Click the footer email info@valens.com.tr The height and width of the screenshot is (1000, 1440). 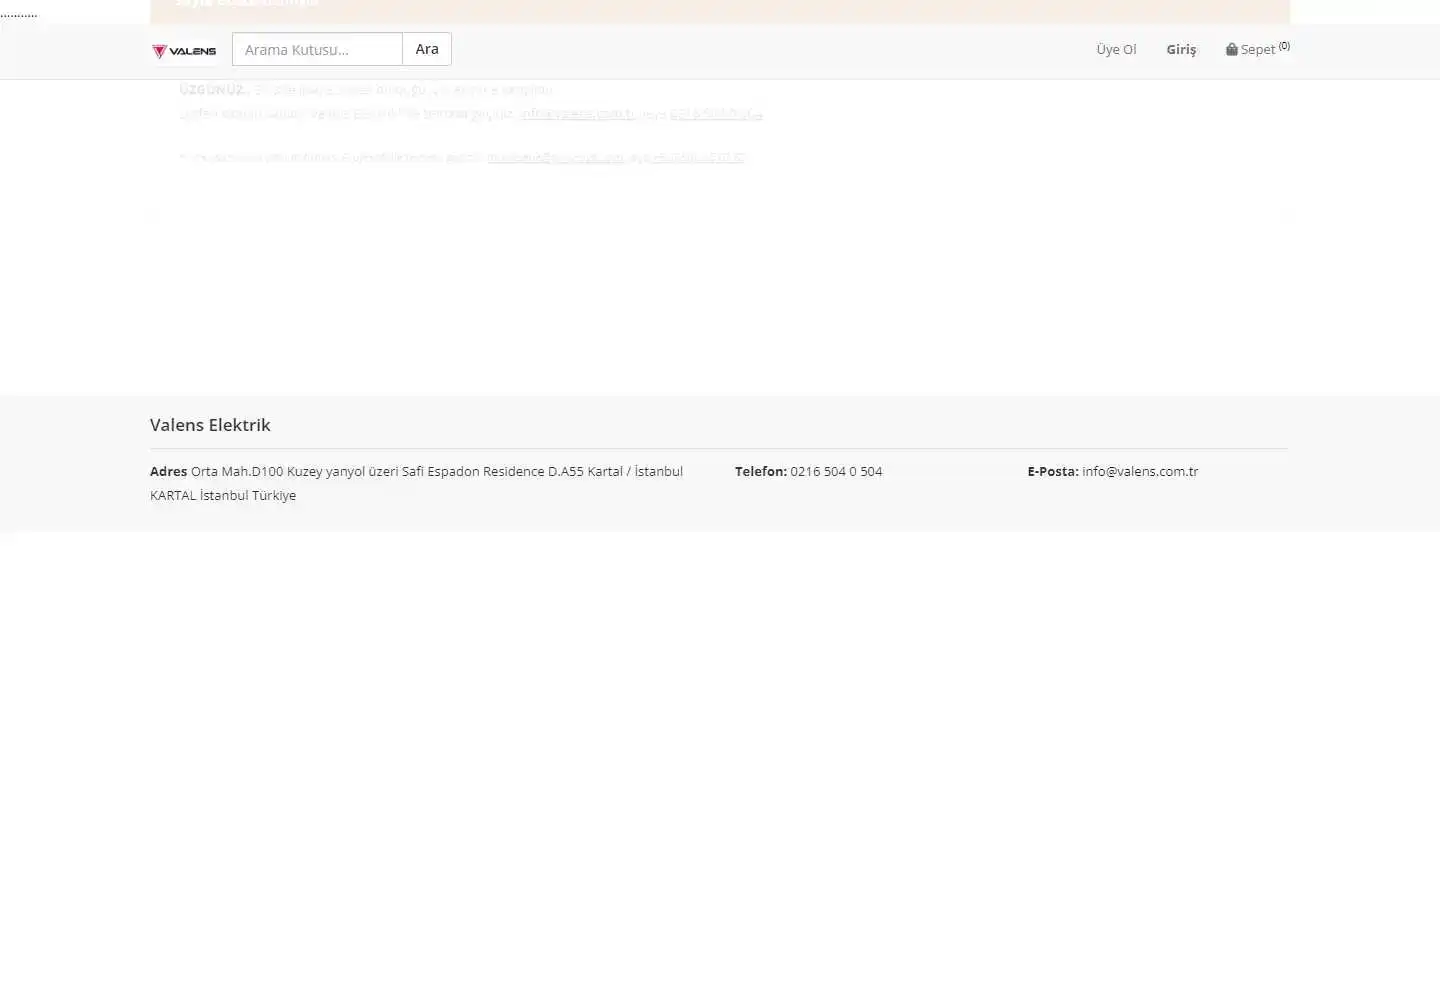[1140, 471]
